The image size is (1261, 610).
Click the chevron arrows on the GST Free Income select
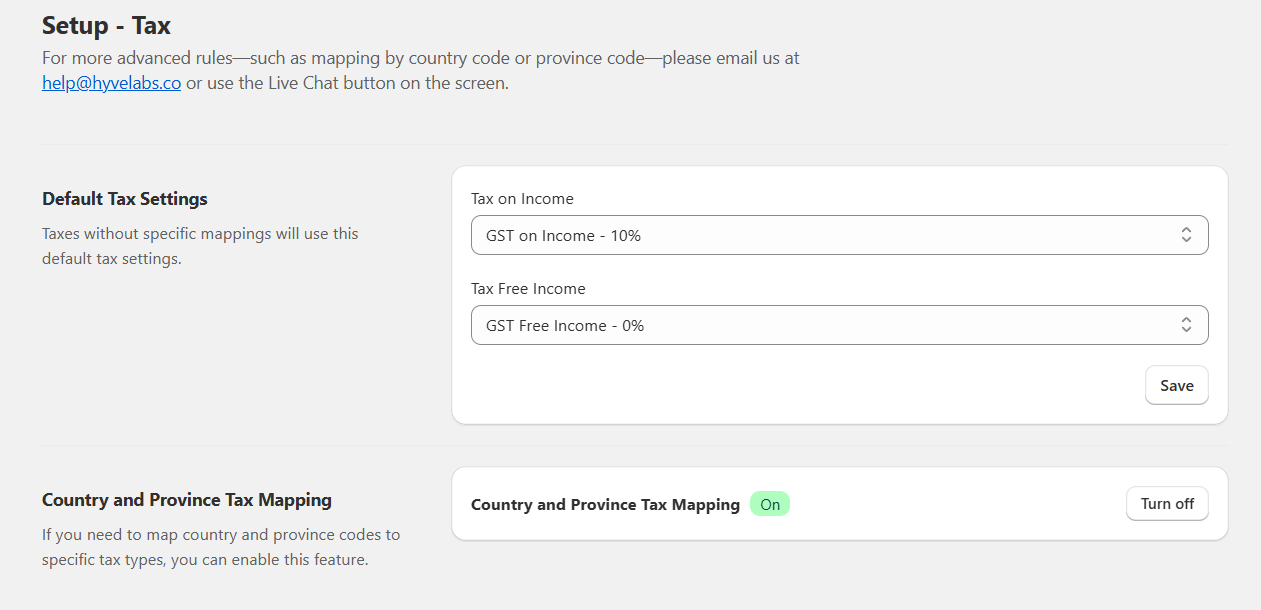(1185, 326)
